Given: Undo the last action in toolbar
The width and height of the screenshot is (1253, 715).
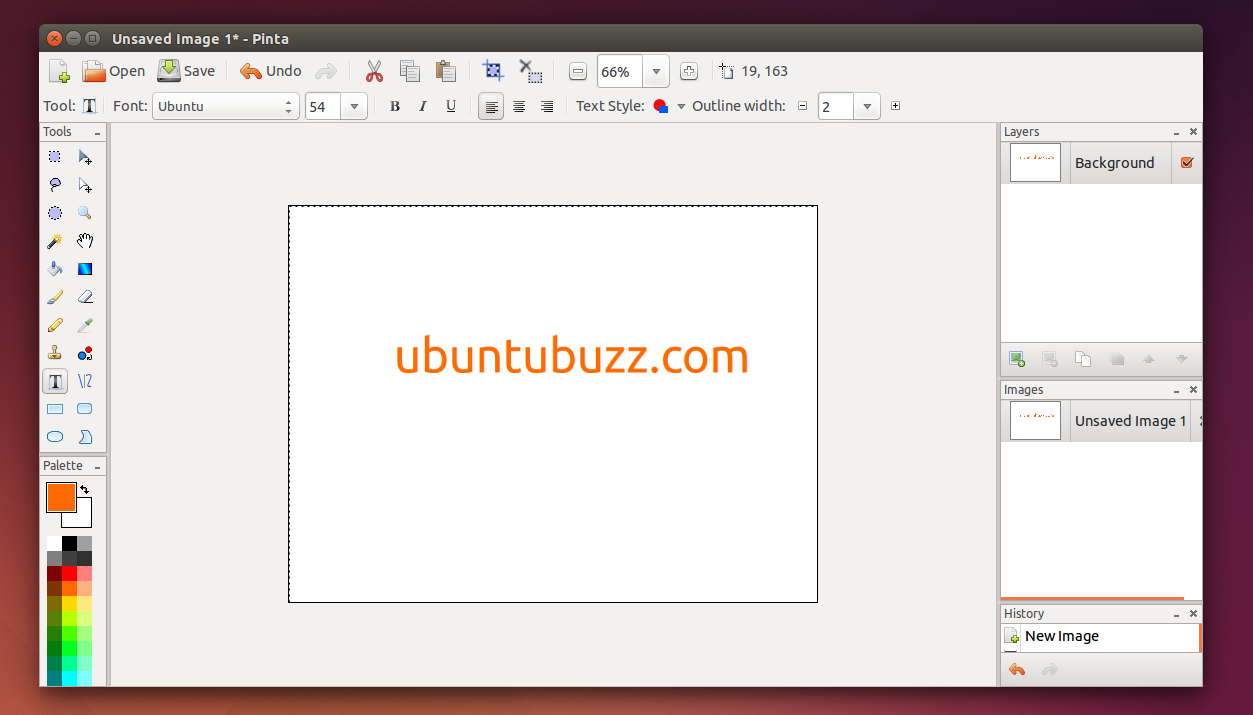Looking at the screenshot, I should click(270, 71).
